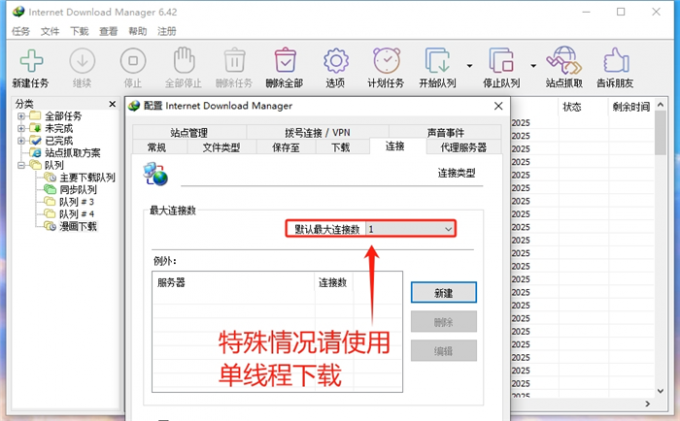The width and height of the screenshot is (680, 421).
Task: Open the 文件 menu
Action: [x=50, y=31]
